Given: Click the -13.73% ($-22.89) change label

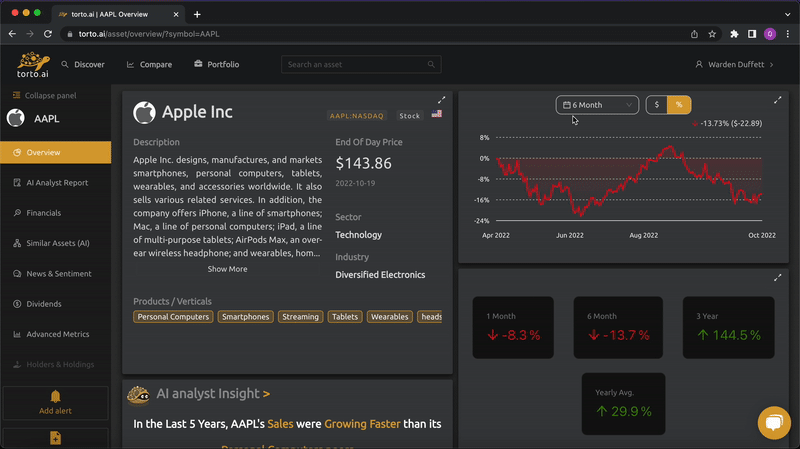Looking at the screenshot, I should (728, 123).
